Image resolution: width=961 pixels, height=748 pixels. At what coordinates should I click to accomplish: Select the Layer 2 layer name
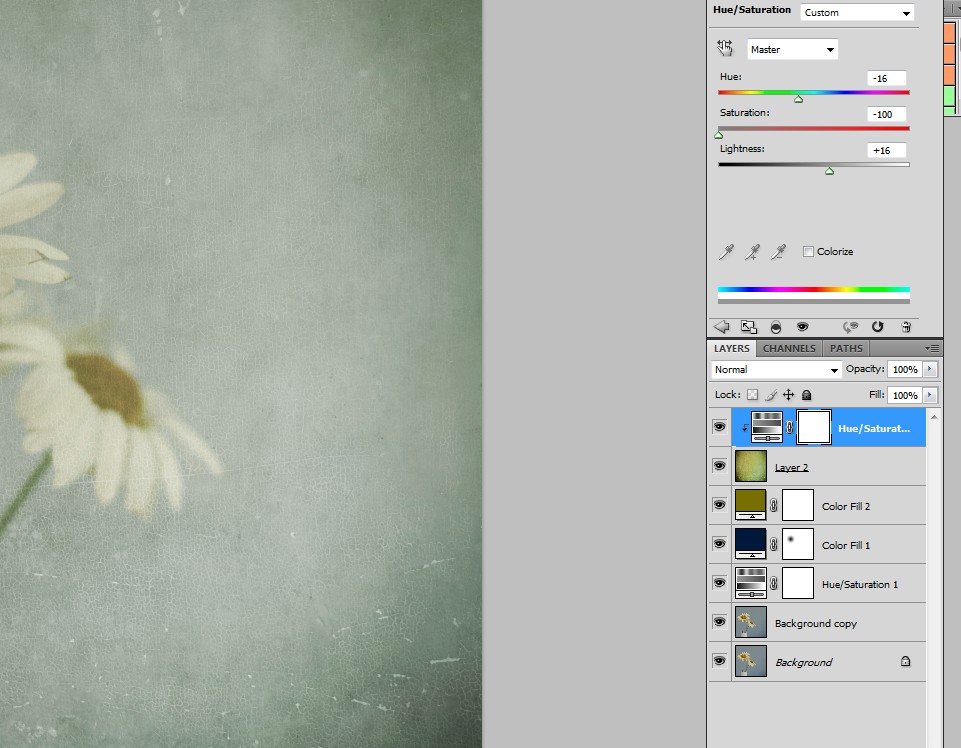click(x=791, y=467)
